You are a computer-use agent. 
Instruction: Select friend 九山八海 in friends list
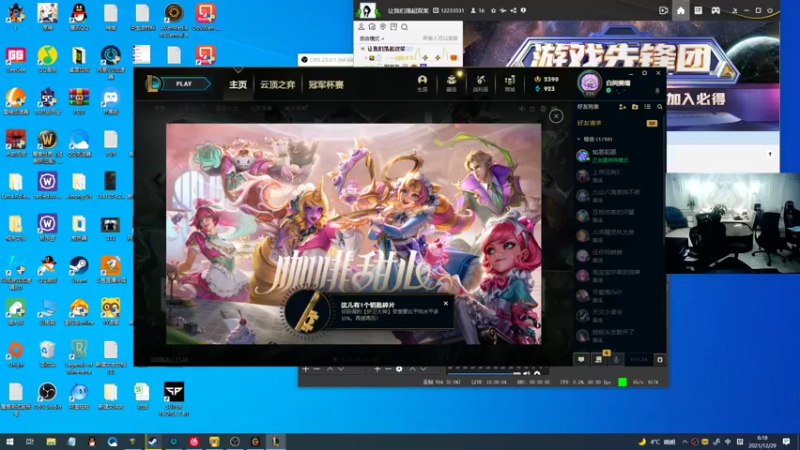618,195
